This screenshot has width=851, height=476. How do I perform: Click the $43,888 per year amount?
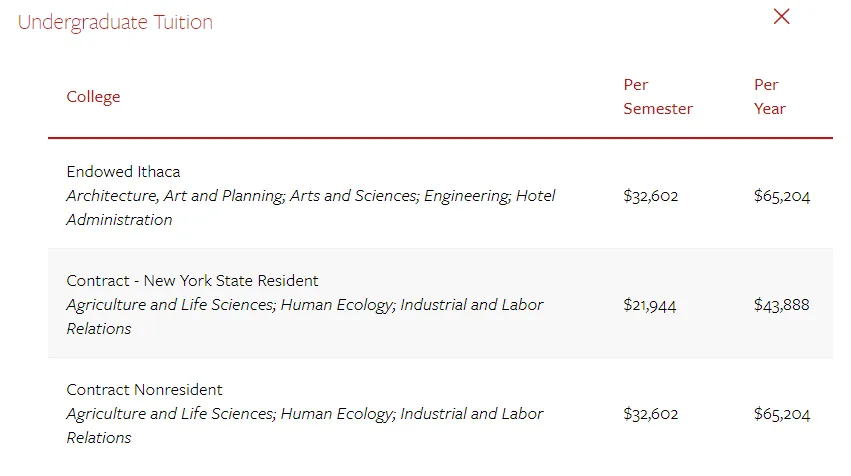[781, 305]
